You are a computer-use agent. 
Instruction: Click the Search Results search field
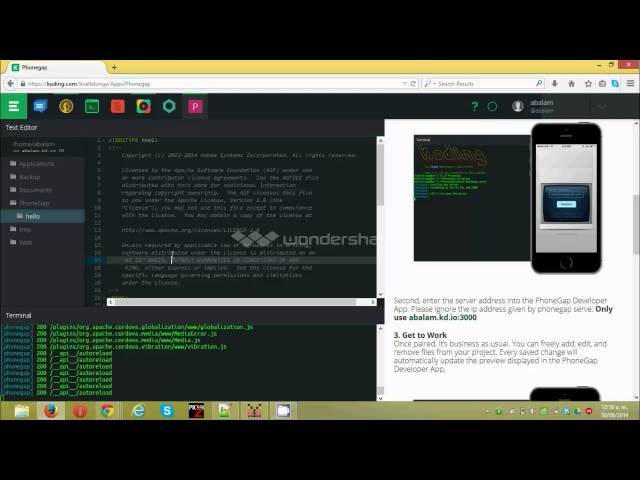[x=486, y=84]
